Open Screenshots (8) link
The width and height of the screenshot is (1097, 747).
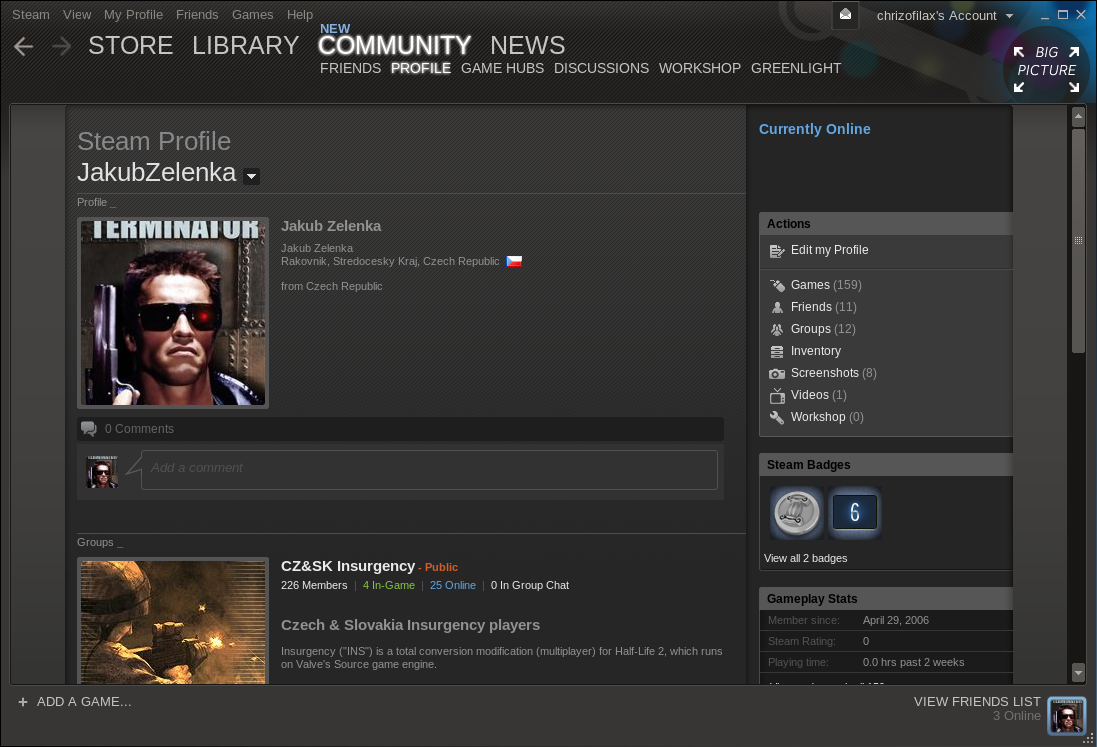pos(833,374)
